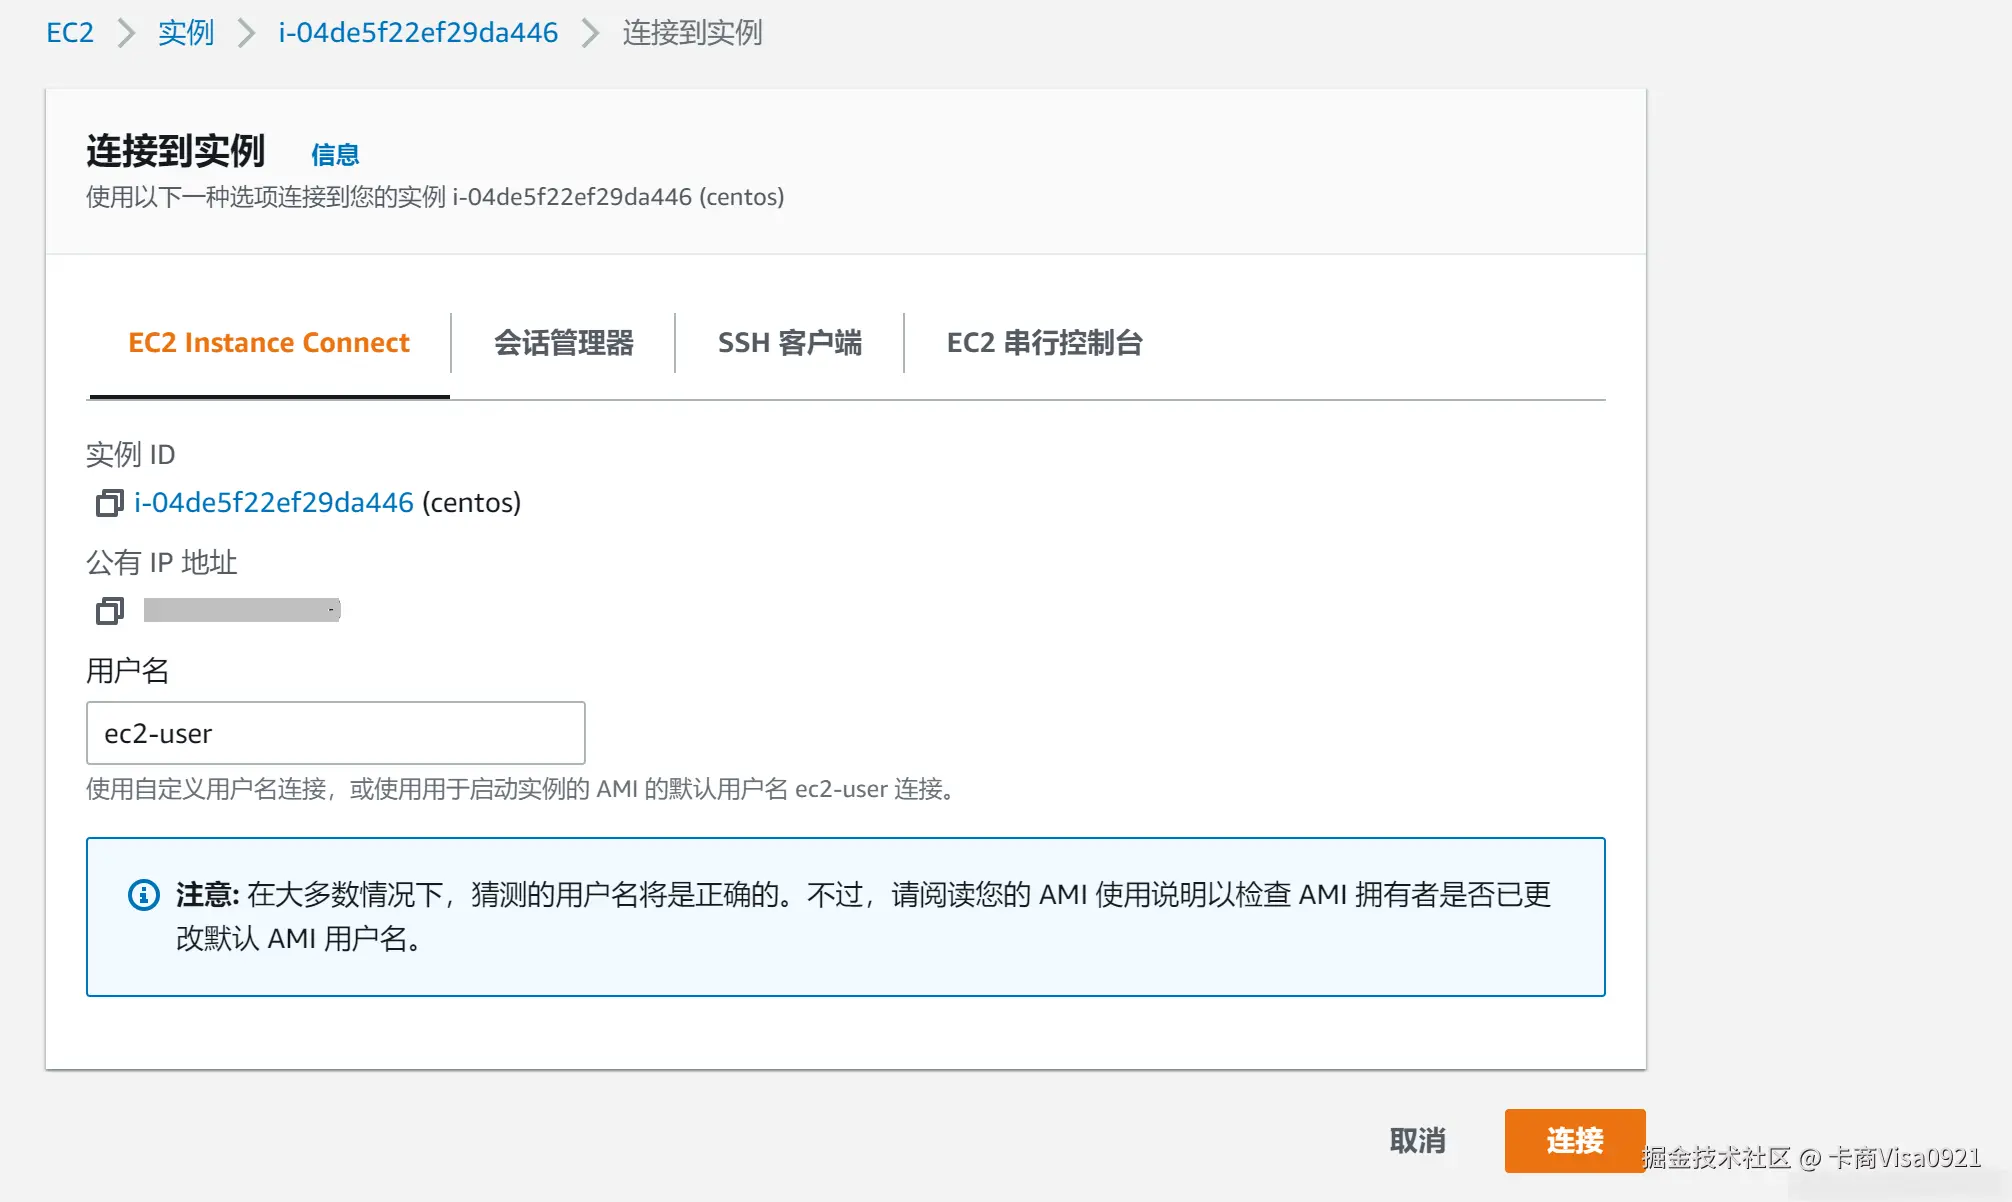Click the copy icon beside instance ID
Image resolution: width=2012 pixels, height=1202 pixels.
(x=109, y=503)
